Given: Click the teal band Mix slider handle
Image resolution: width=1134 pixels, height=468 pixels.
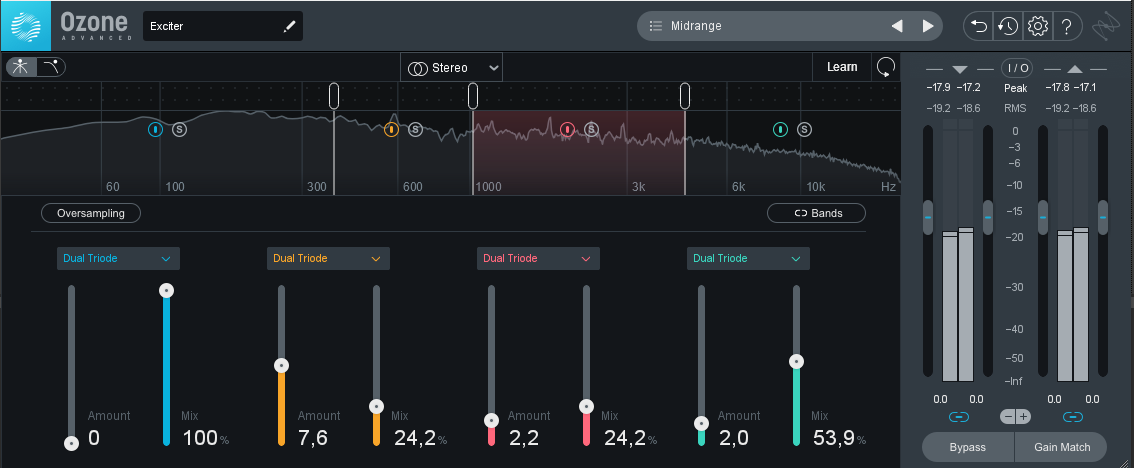Looking at the screenshot, I should tap(796, 361).
